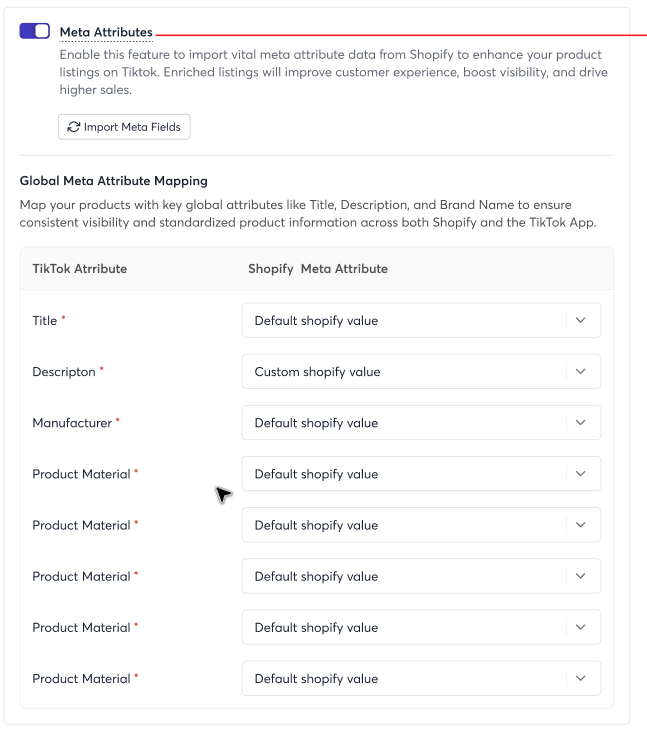Viewport: 647px width, 739px height.
Task: Open the Custom shopify value dropdown
Action: coord(421,371)
